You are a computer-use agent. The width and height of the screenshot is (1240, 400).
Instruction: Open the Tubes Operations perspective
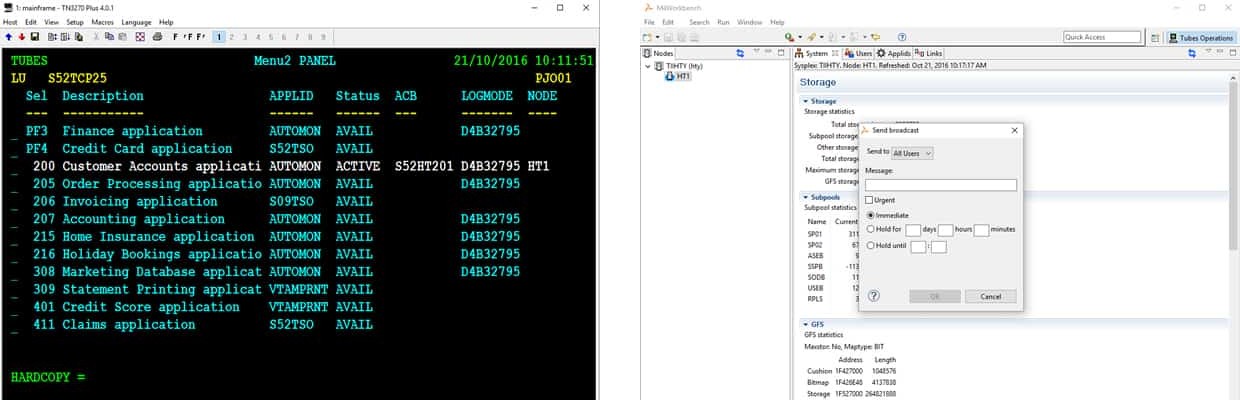1200,38
